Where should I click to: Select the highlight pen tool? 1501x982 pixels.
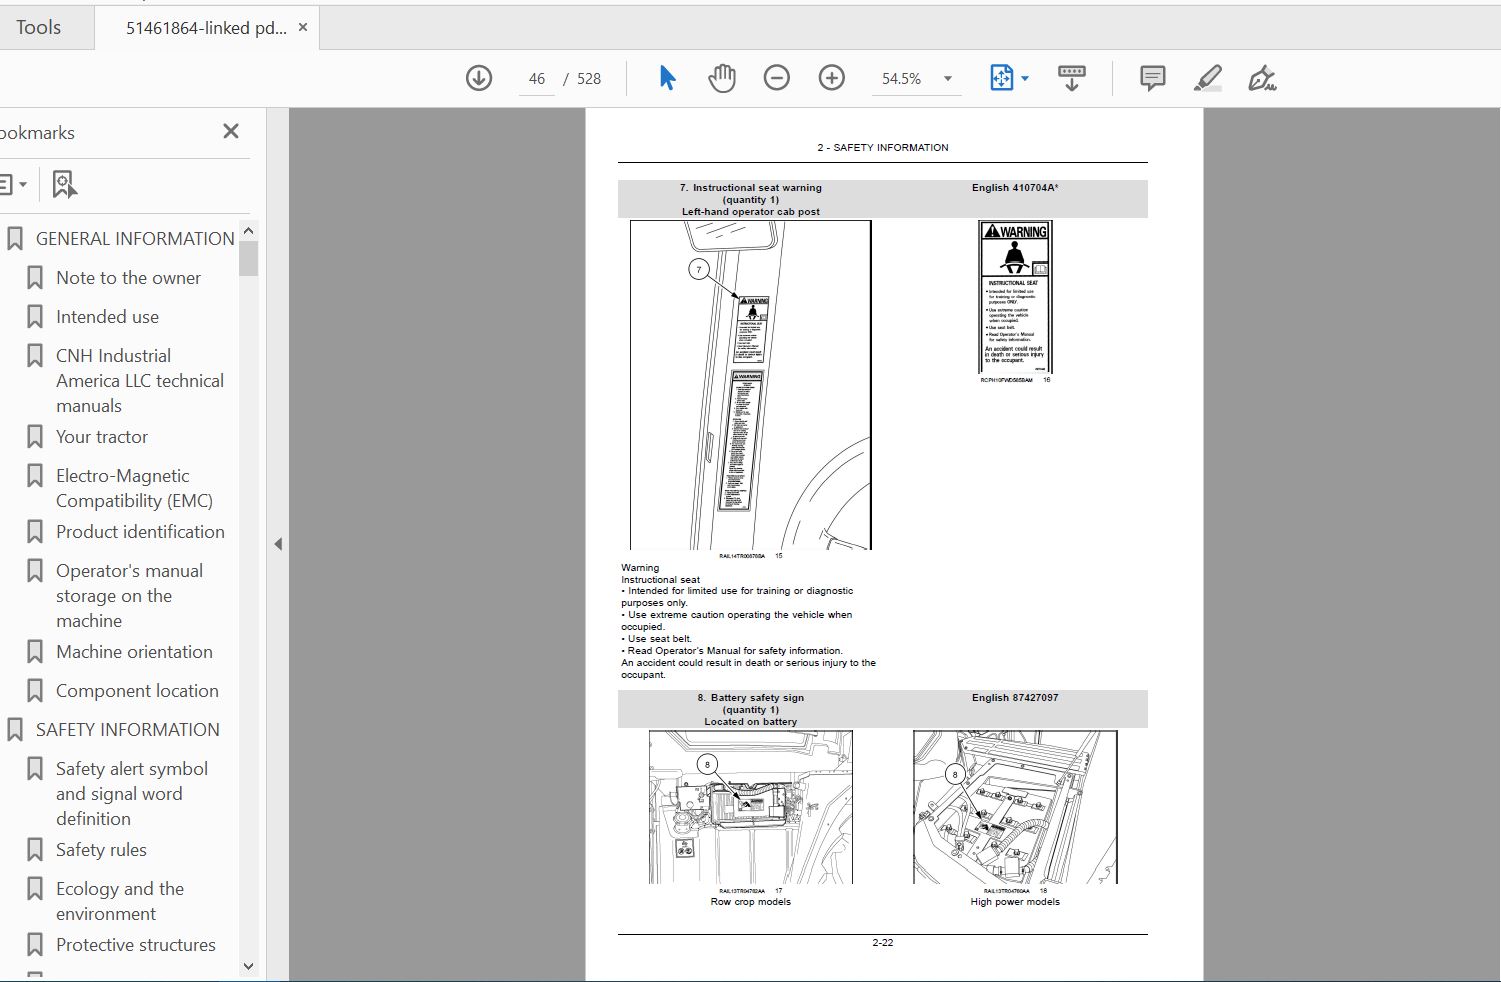click(x=1208, y=78)
